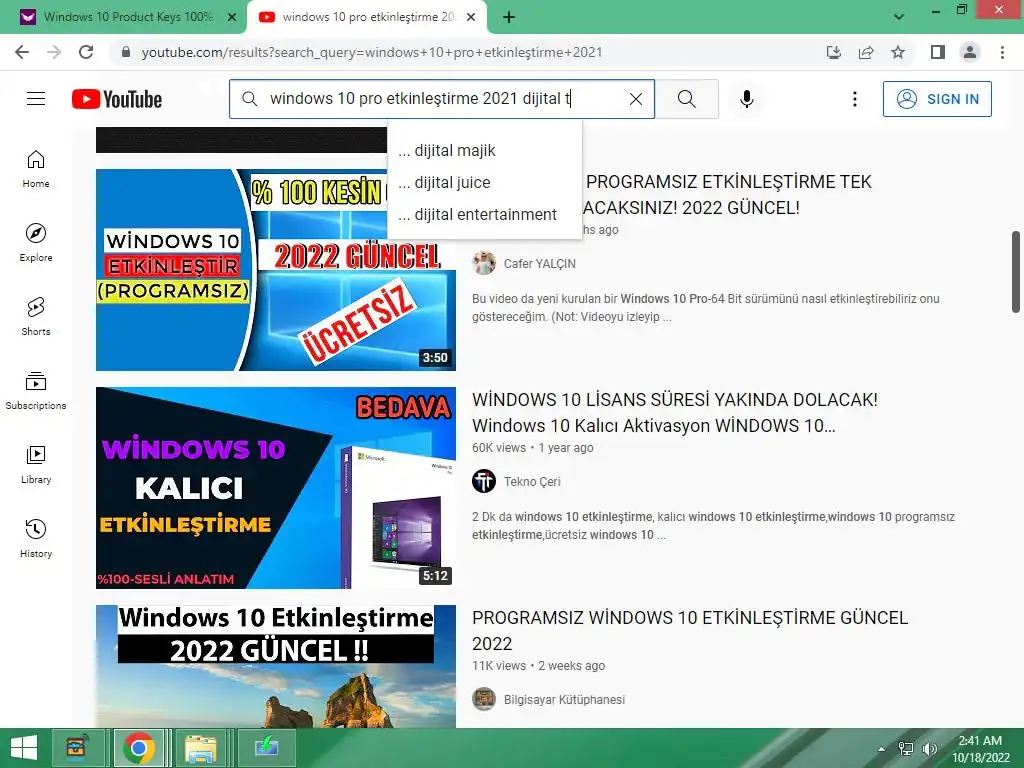Choose suggestion 'dijital juice'
This screenshot has height=768, width=1024.
pyautogui.click(x=485, y=182)
